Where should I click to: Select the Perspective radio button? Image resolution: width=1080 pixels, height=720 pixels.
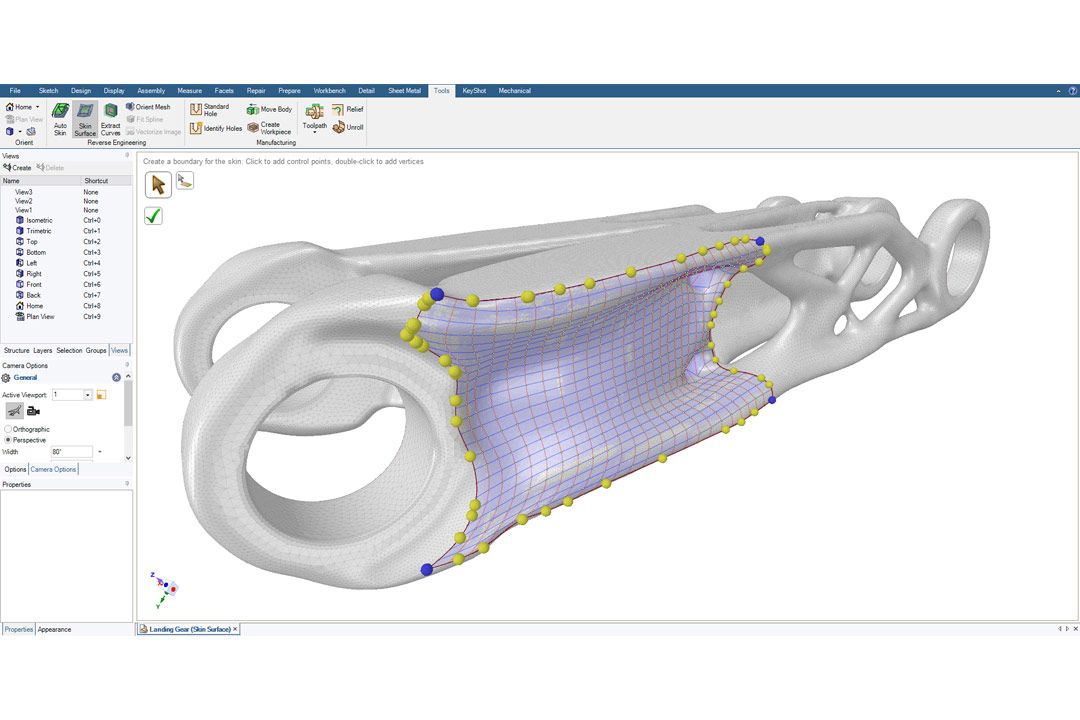click(9, 440)
